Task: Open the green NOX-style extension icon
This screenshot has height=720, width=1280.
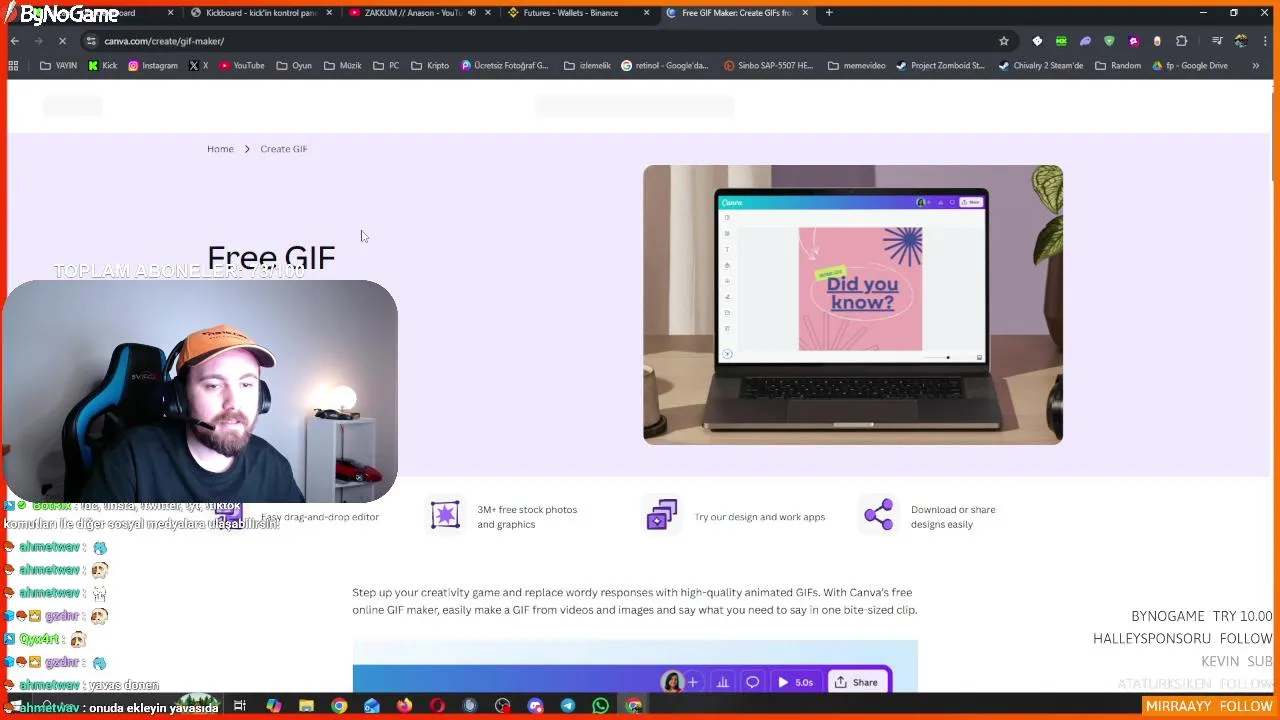Action: click(1061, 41)
